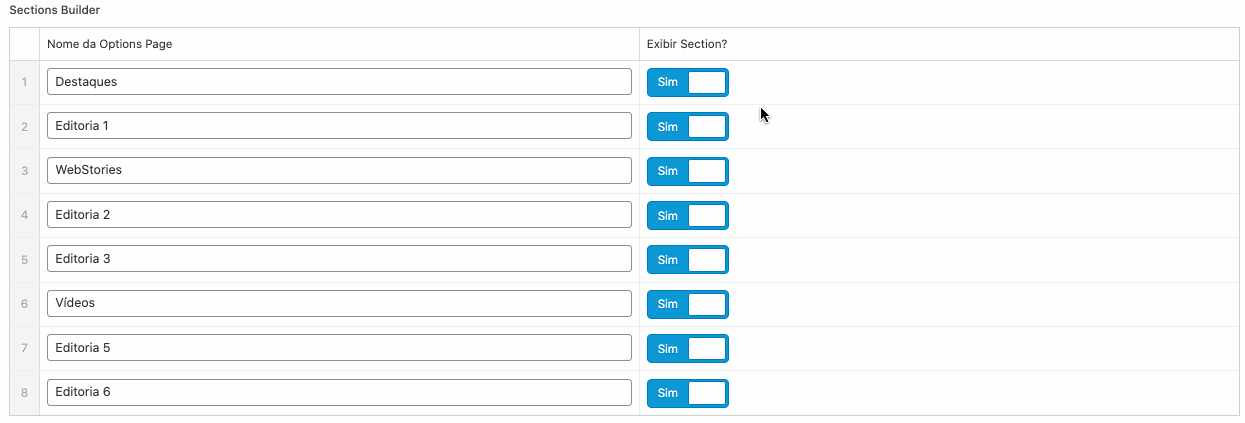Toggle Exibir Section switch for Editoria 5
This screenshot has width=1245, height=423.
click(x=688, y=348)
